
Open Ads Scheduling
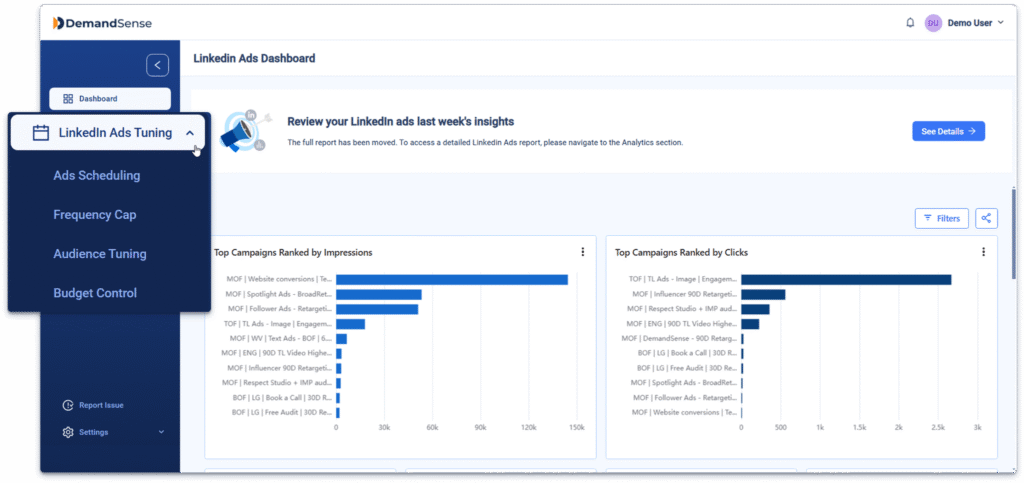coord(97,176)
